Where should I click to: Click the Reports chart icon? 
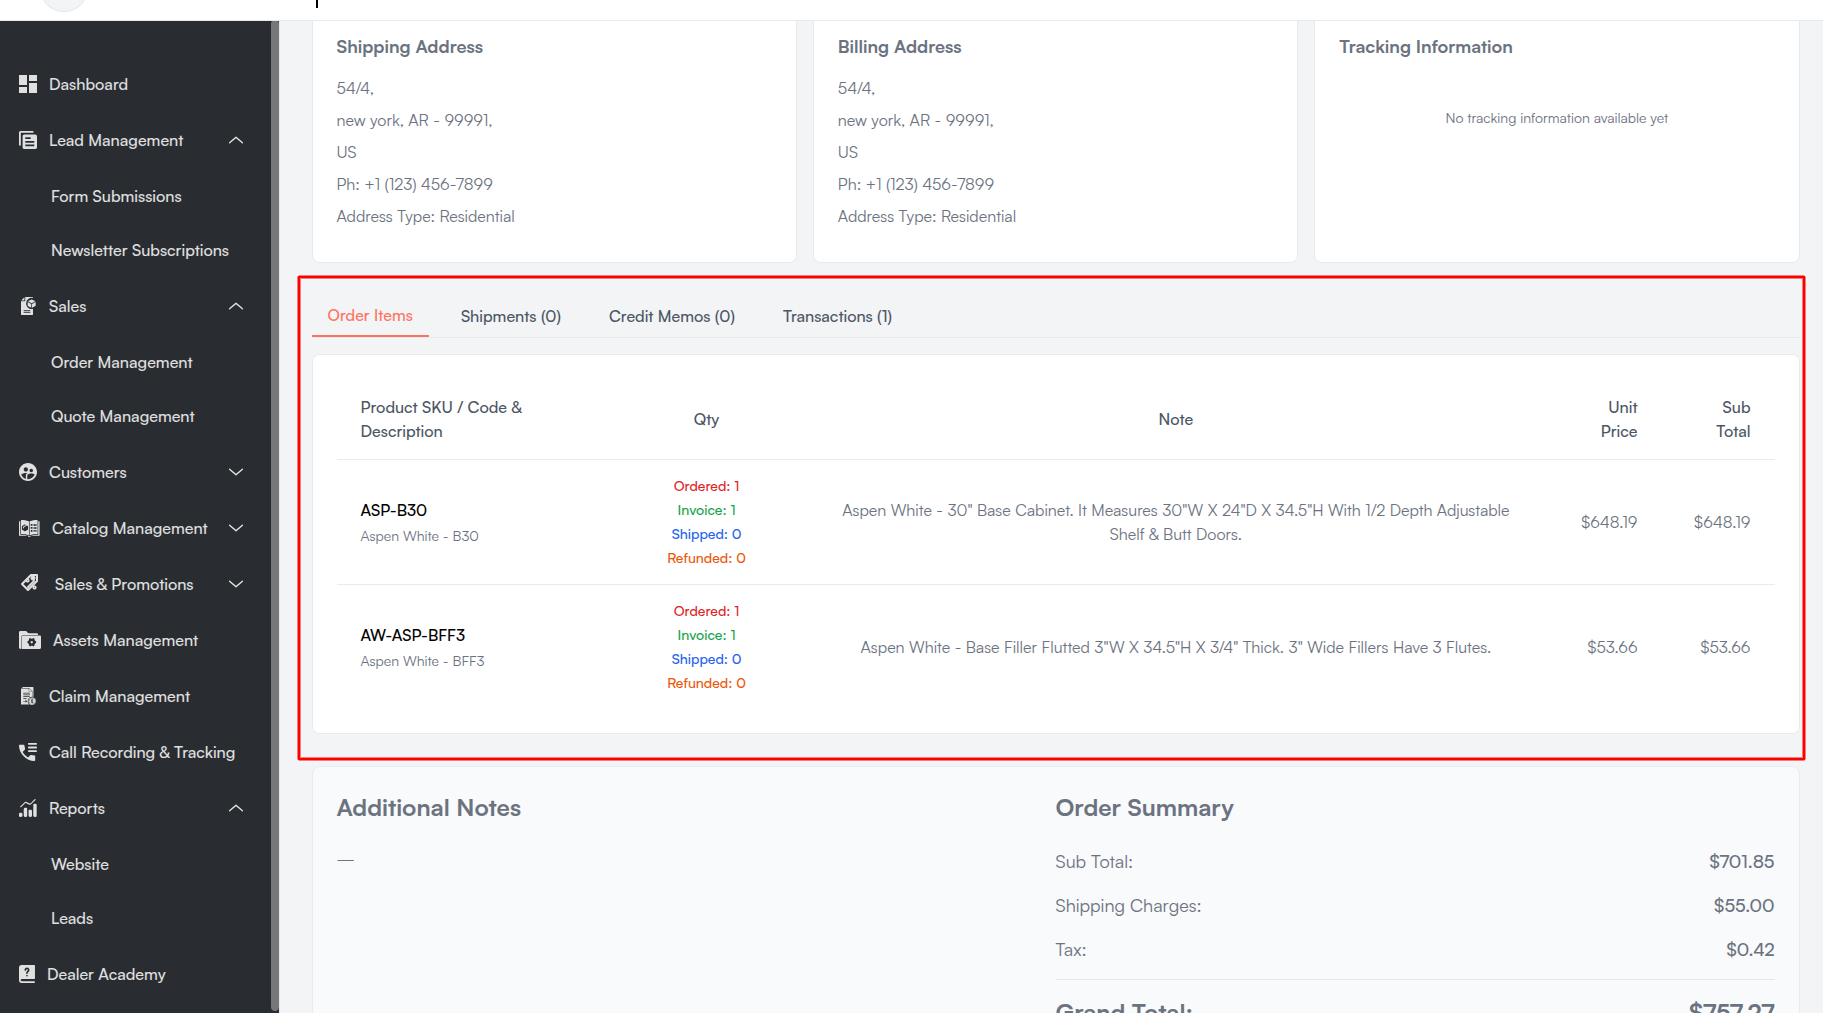[28, 808]
